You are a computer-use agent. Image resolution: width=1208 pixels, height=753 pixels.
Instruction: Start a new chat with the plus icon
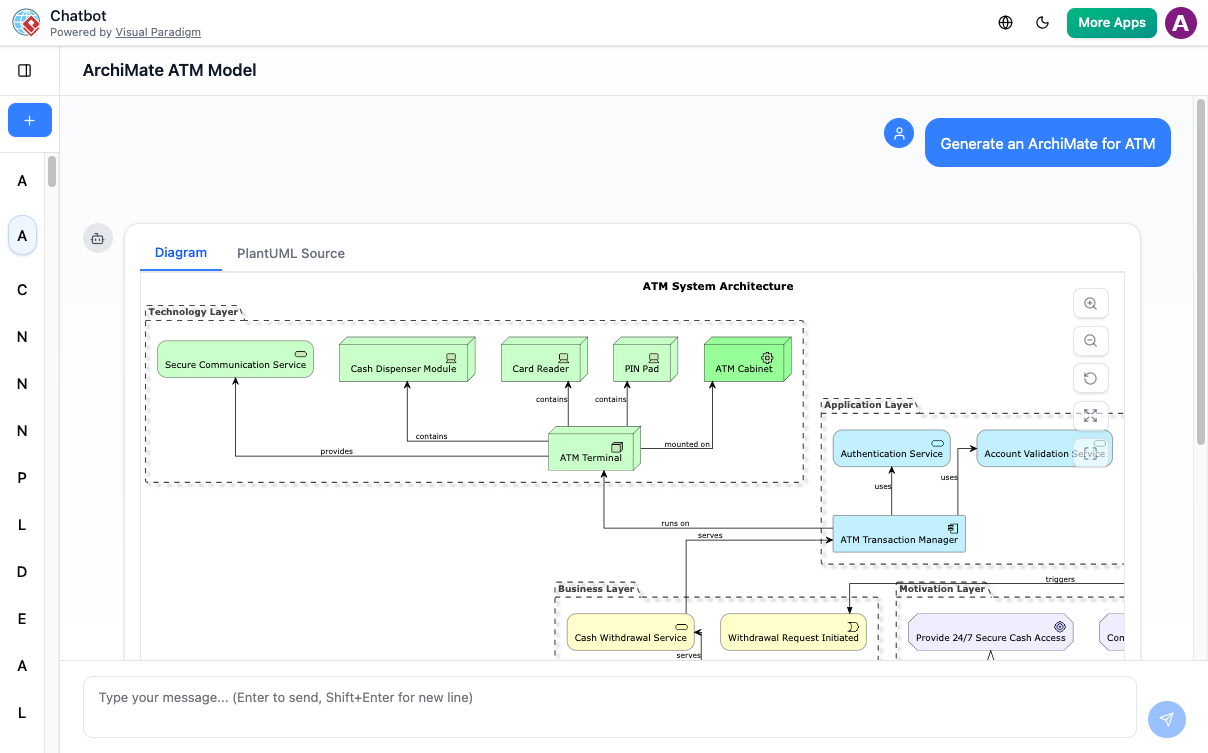click(29, 119)
